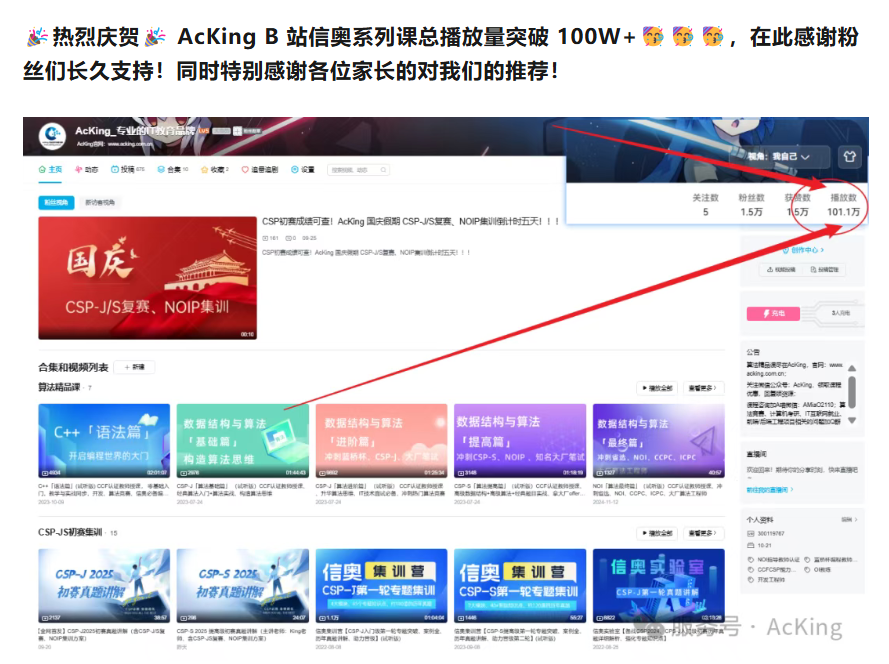Screen dimensions: 889x664
Task: Expand 查看更多 for 算法精品课
Action: (x=705, y=388)
